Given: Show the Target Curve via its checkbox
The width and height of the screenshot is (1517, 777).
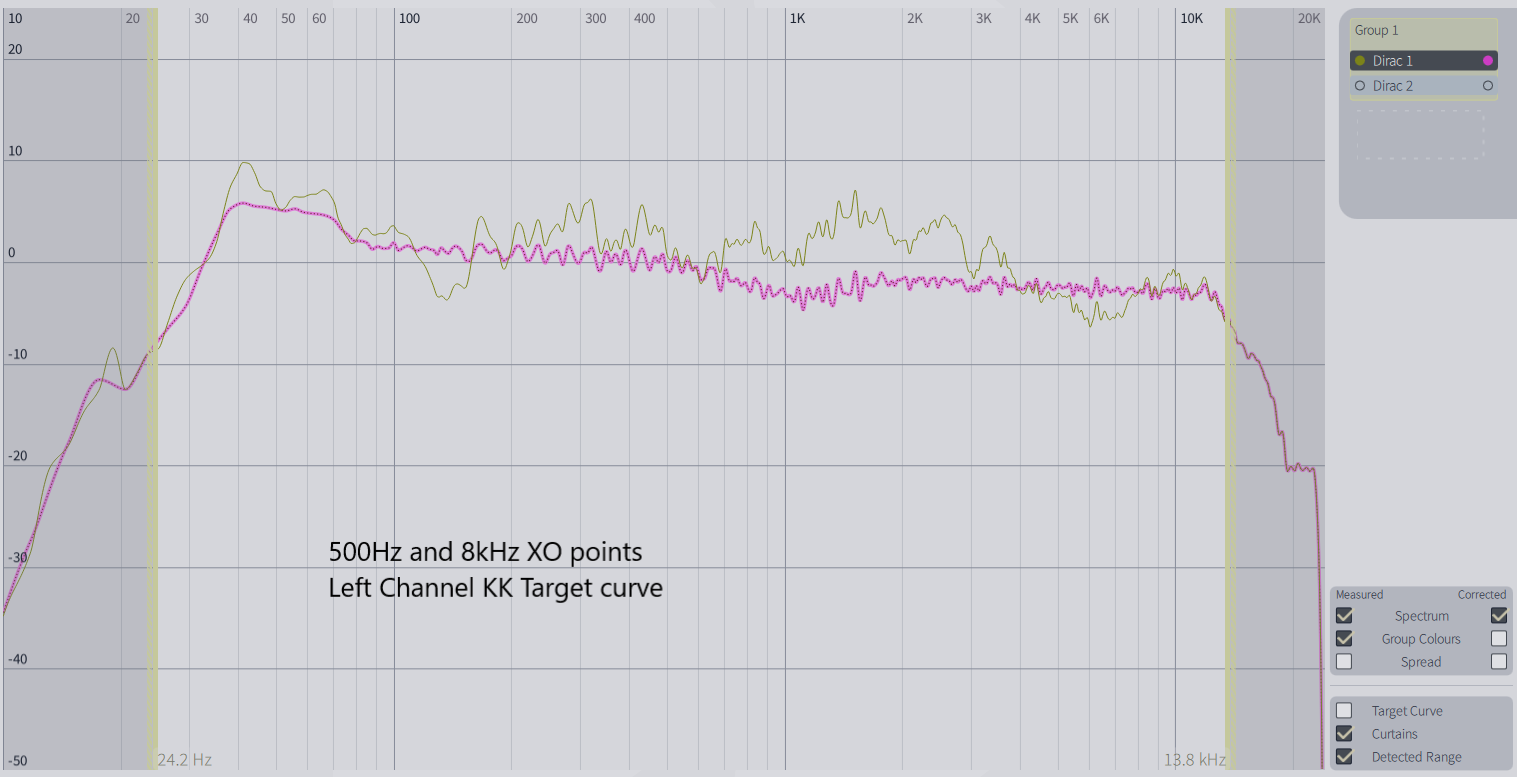Looking at the screenshot, I should tap(1344, 711).
